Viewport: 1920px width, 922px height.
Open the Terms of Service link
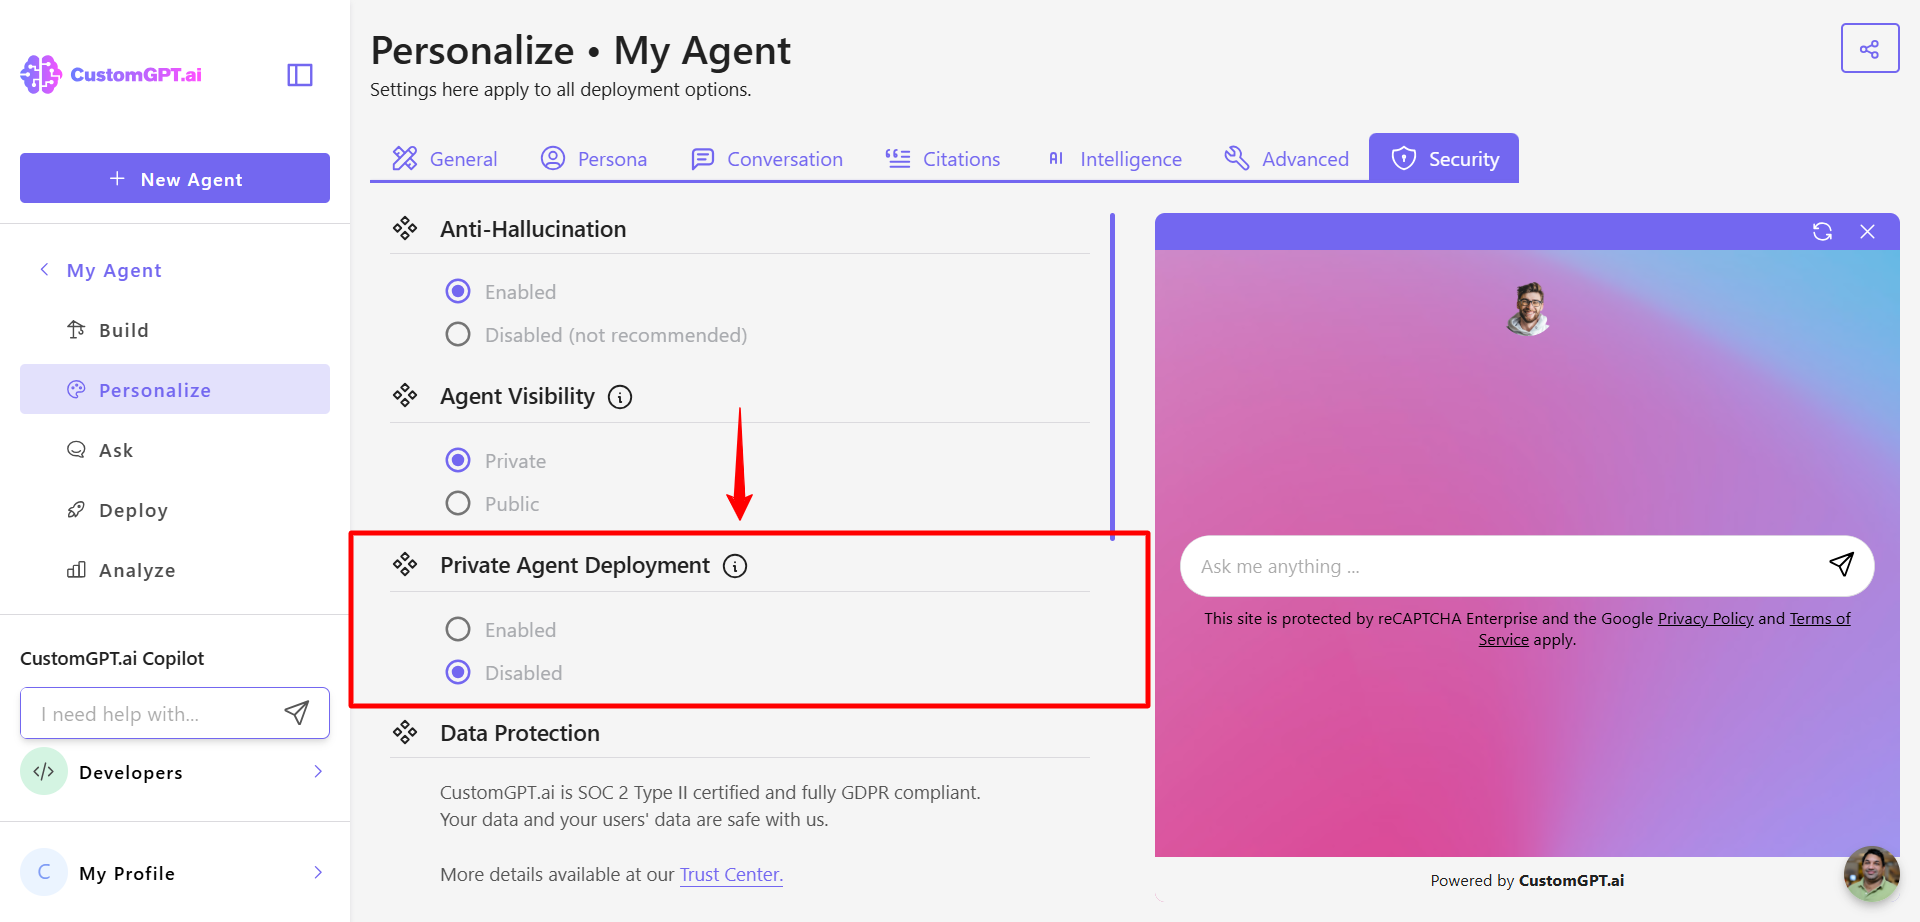coord(1820,618)
